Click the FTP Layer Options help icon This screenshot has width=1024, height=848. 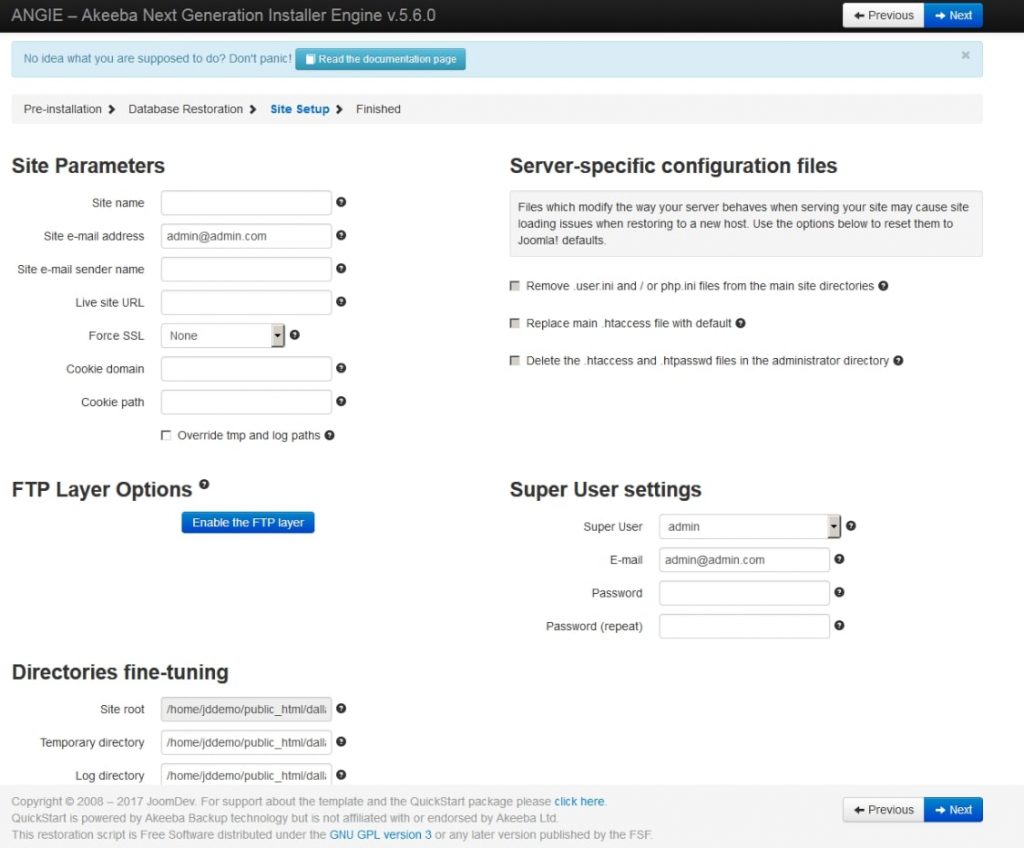[x=203, y=484]
